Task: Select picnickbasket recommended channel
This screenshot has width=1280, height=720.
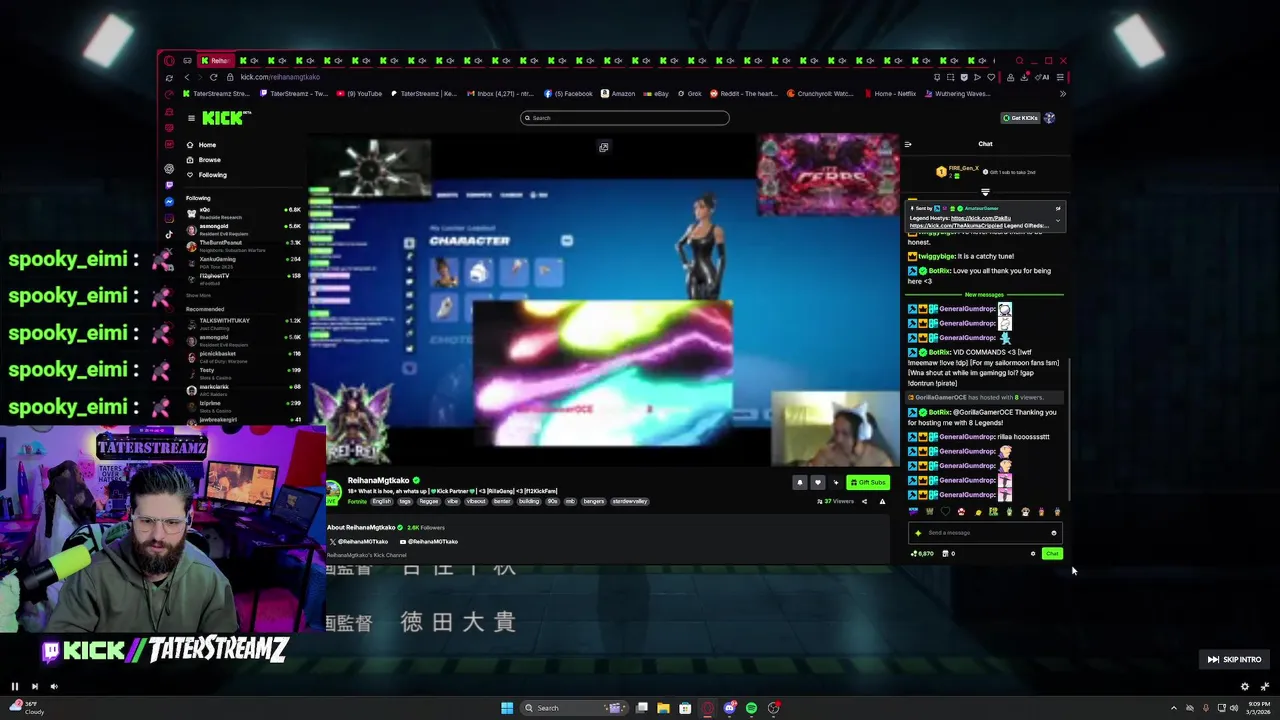Action: pos(243,356)
